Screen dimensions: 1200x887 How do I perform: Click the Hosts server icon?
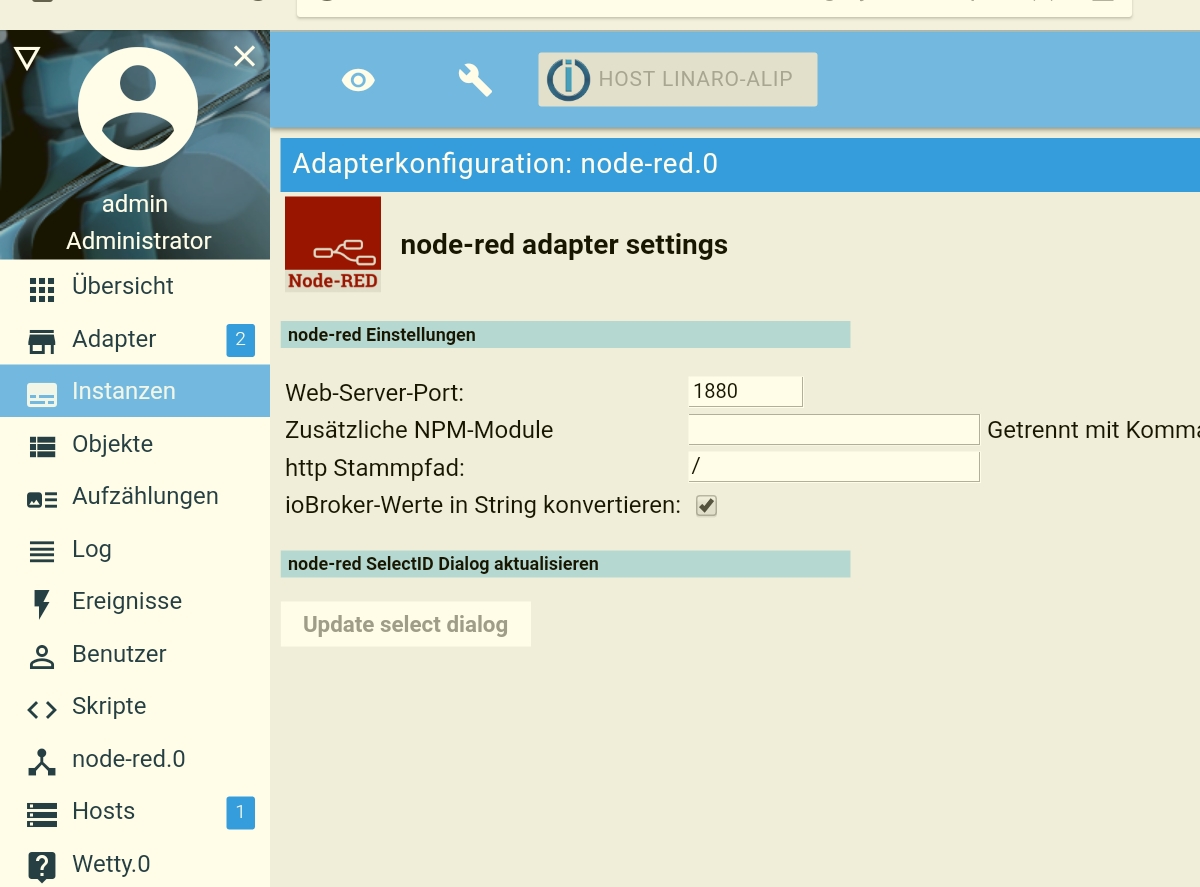pos(41,815)
